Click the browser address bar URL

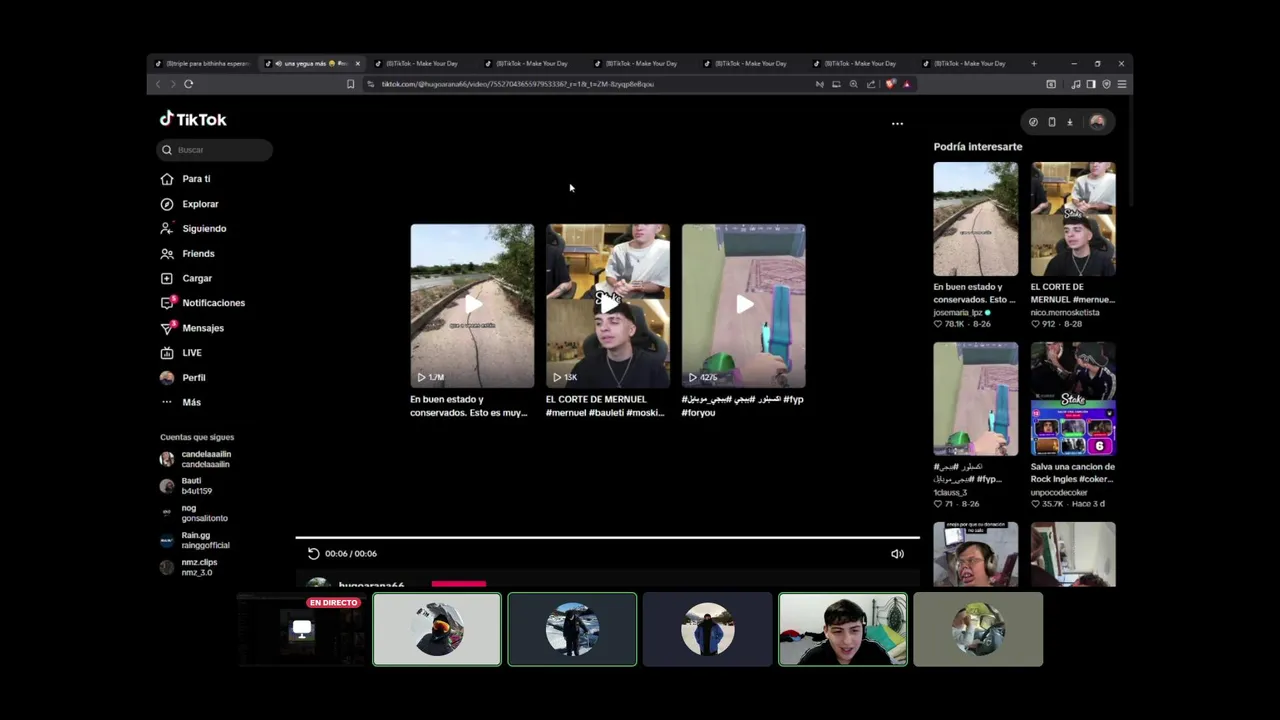click(517, 84)
